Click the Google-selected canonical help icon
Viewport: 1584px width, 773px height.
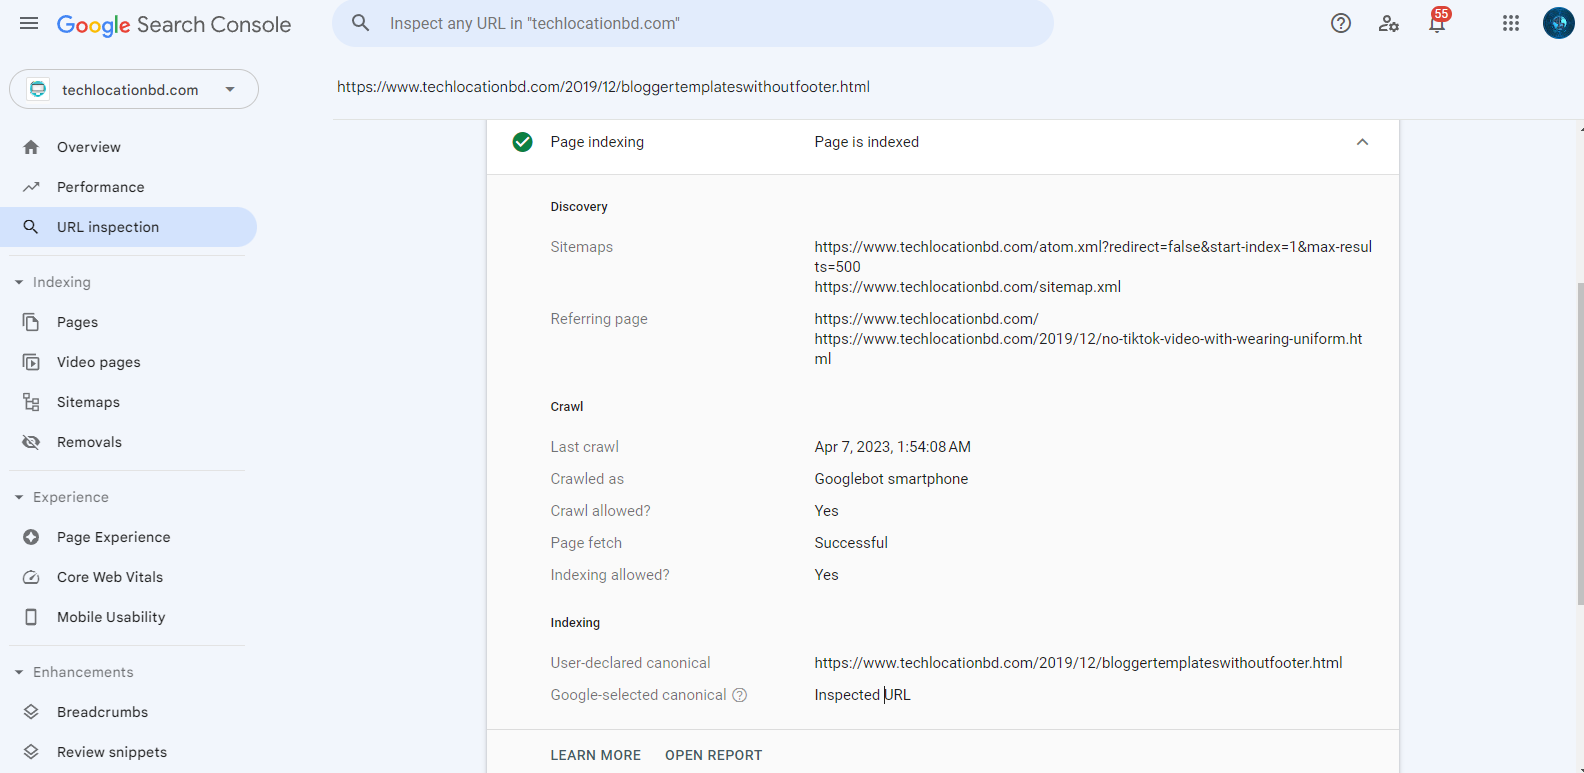point(740,695)
